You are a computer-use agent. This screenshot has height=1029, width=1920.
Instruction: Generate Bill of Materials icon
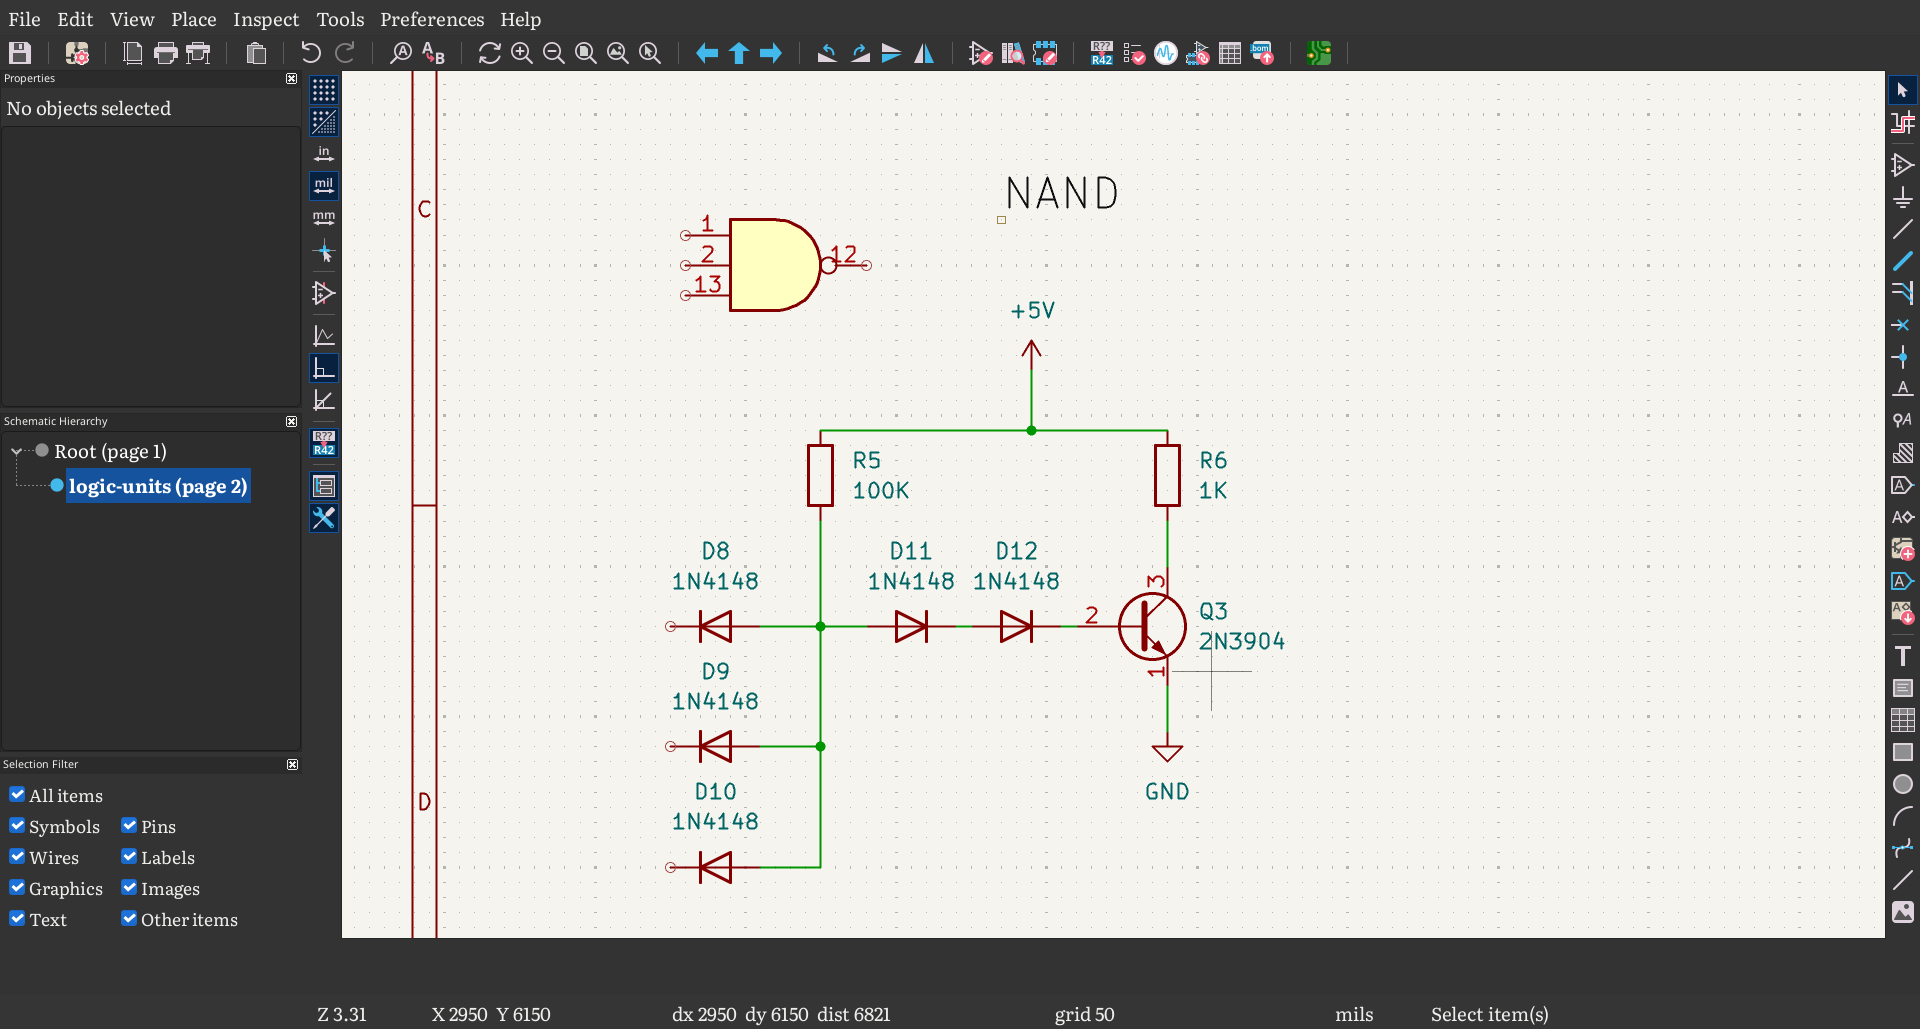[1263, 53]
